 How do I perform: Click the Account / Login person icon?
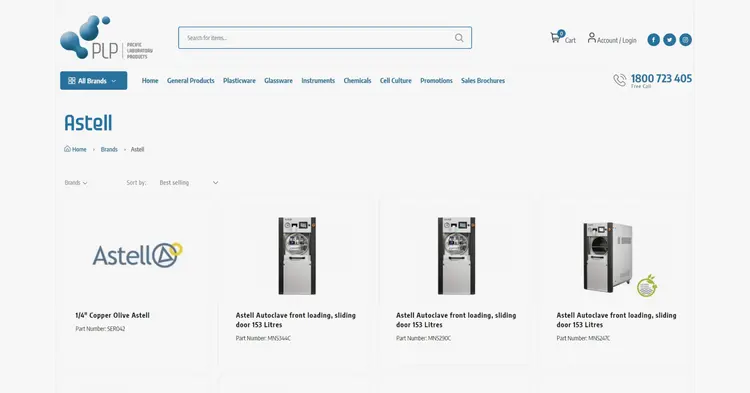pyautogui.click(x=592, y=37)
